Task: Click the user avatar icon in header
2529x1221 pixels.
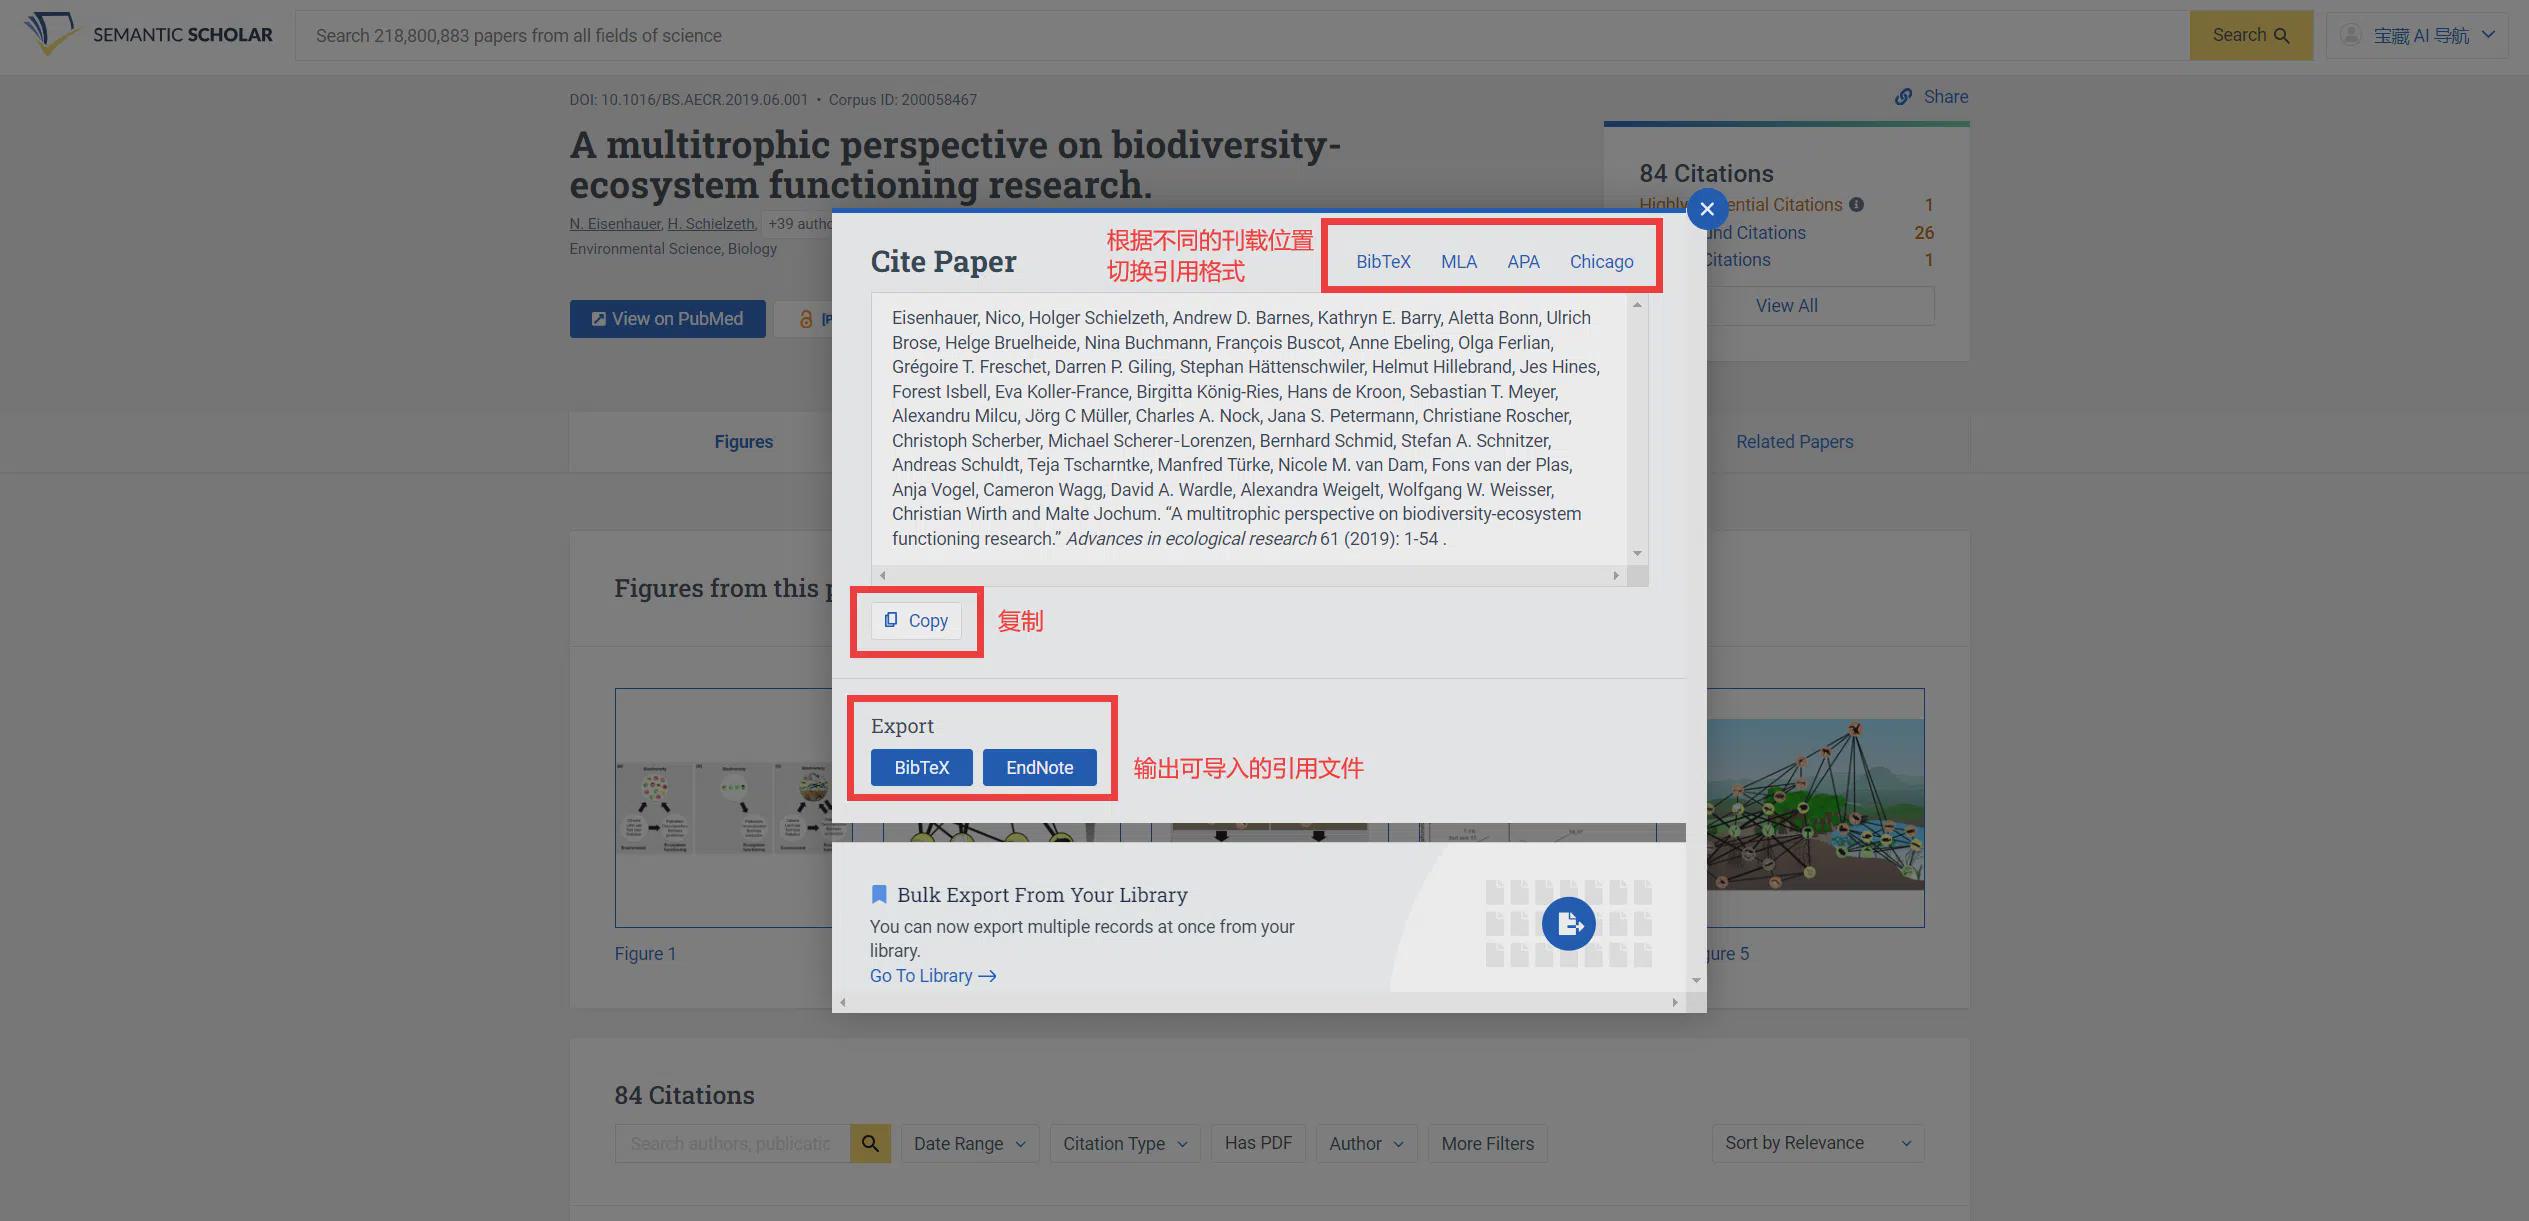Action: [2351, 35]
